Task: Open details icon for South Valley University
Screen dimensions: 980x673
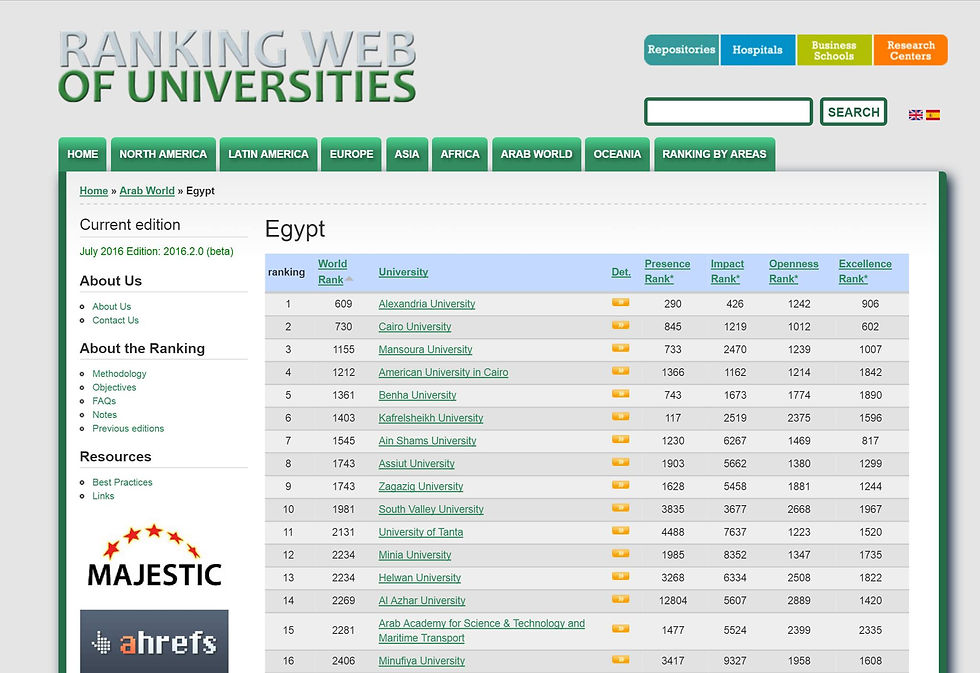Action: tap(620, 508)
